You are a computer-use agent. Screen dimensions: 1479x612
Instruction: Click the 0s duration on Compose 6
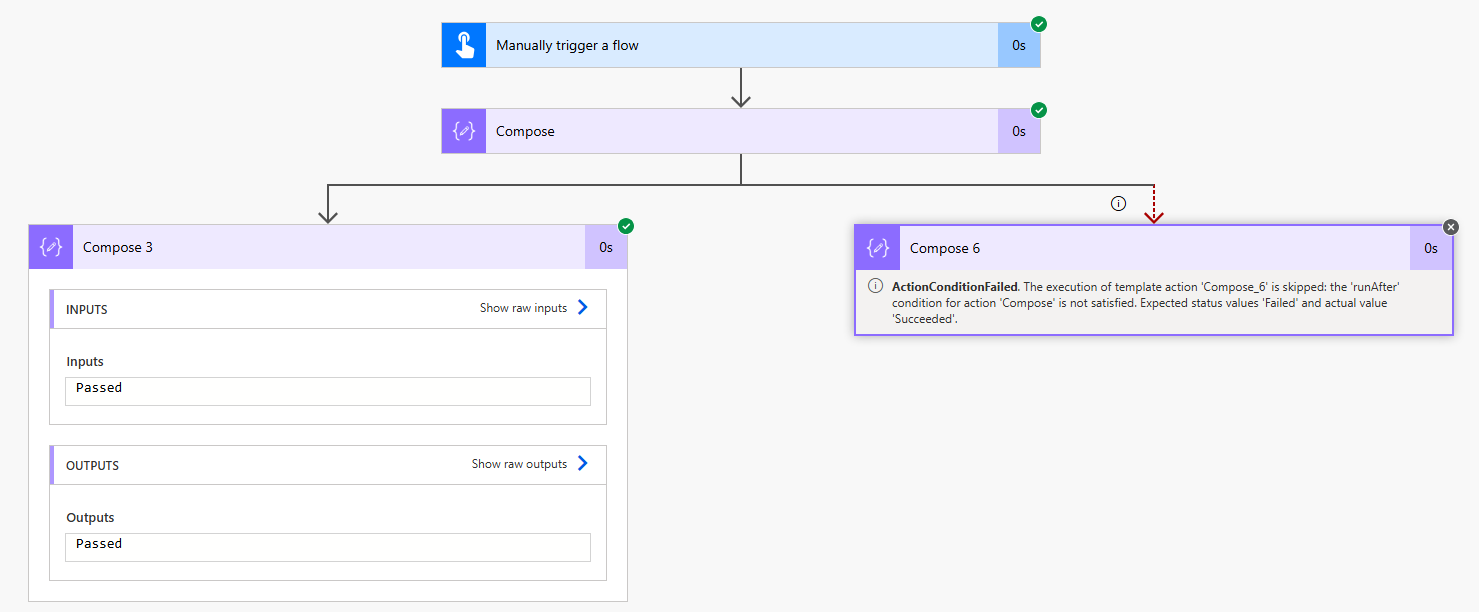(x=1431, y=248)
